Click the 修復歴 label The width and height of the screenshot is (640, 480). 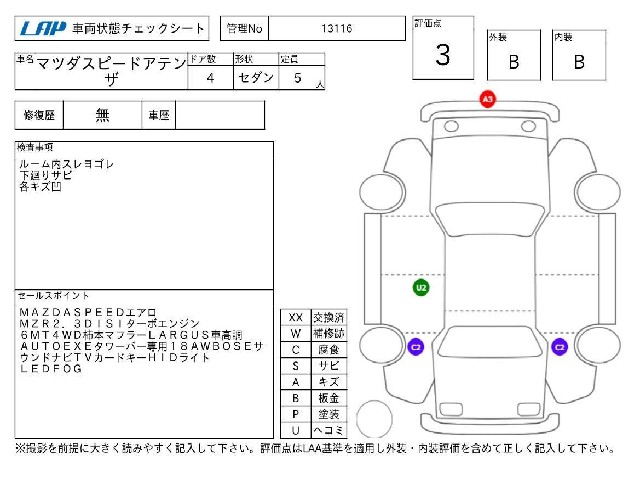pos(39,116)
